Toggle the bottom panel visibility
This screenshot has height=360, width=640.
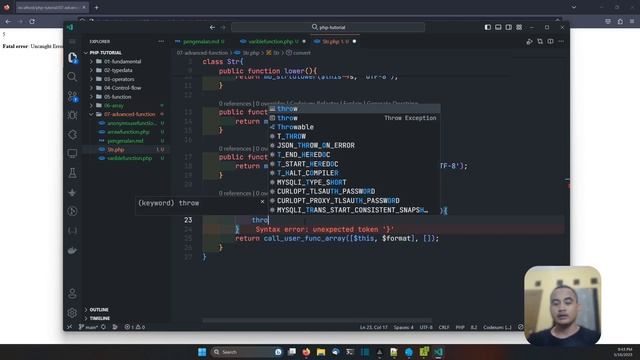click(498, 27)
